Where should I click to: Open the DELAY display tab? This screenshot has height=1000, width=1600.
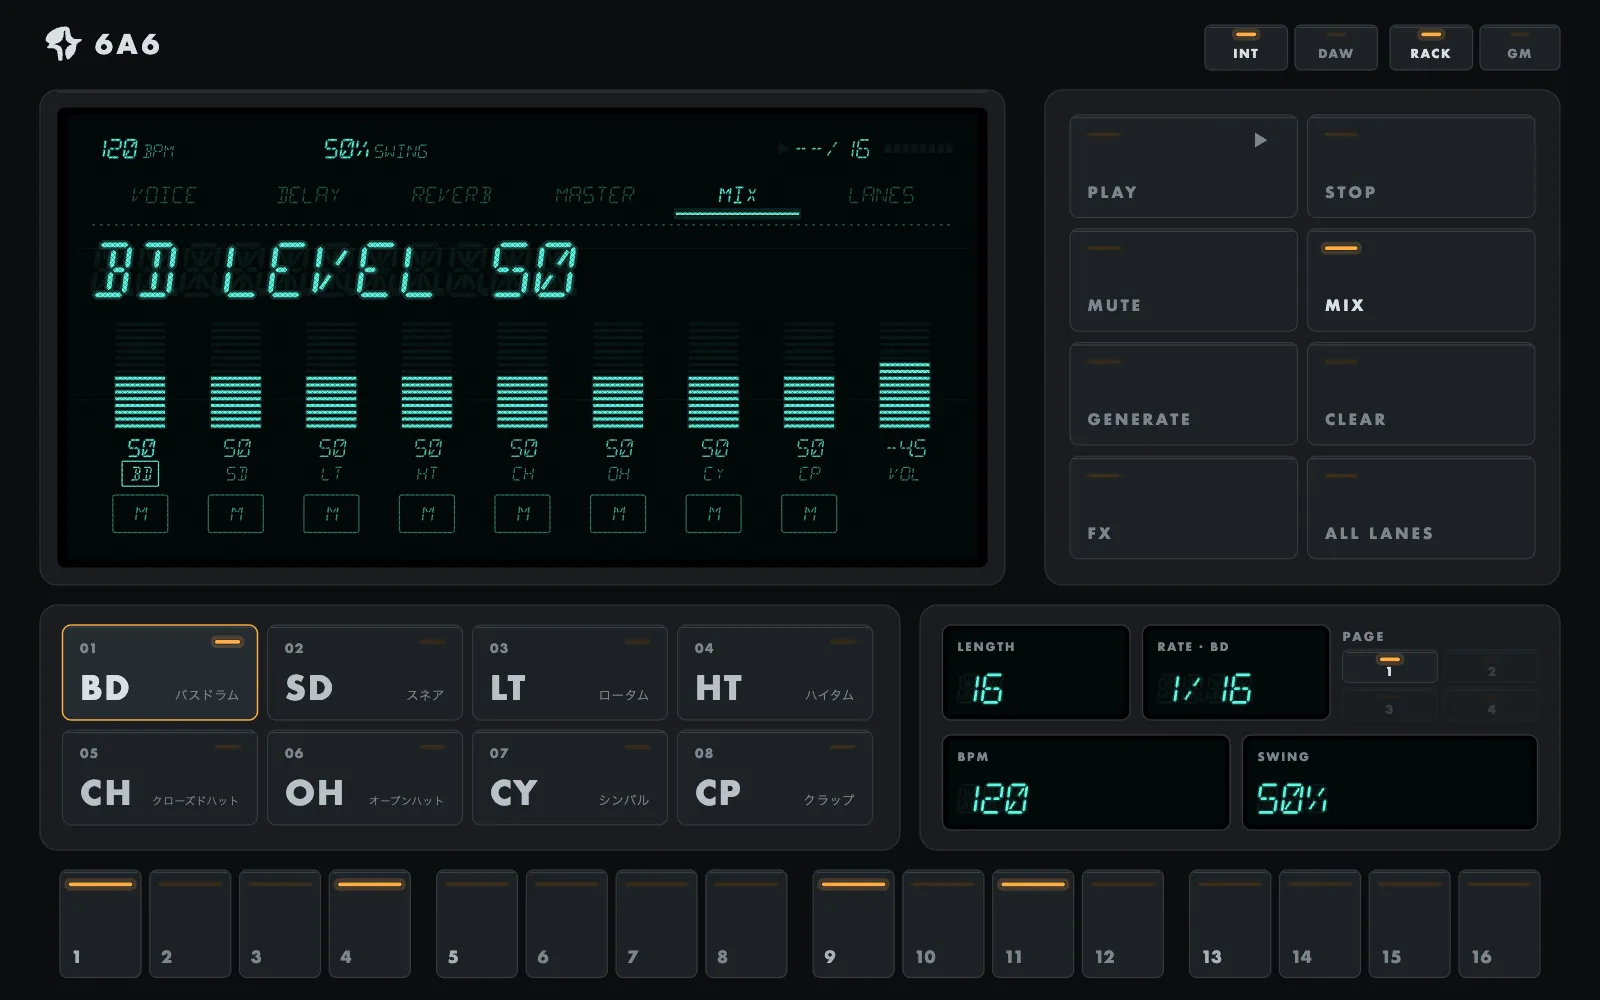click(308, 195)
